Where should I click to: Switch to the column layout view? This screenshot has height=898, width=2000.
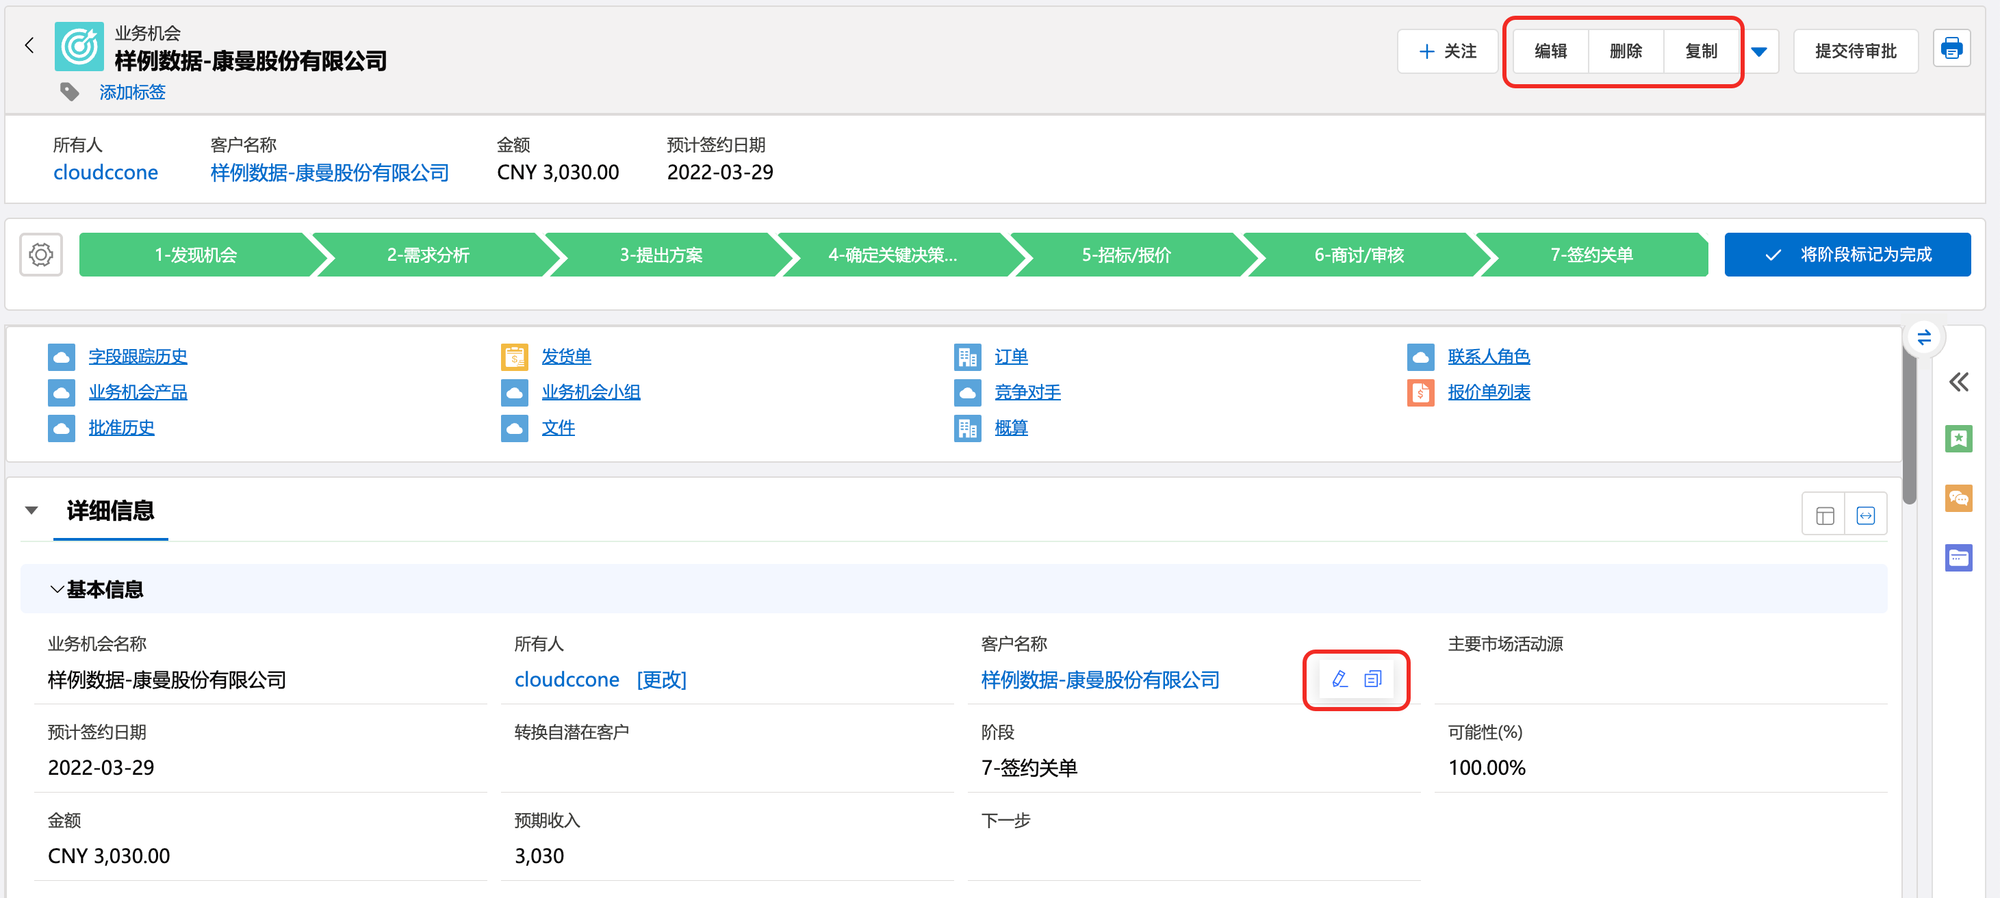[1824, 515]
